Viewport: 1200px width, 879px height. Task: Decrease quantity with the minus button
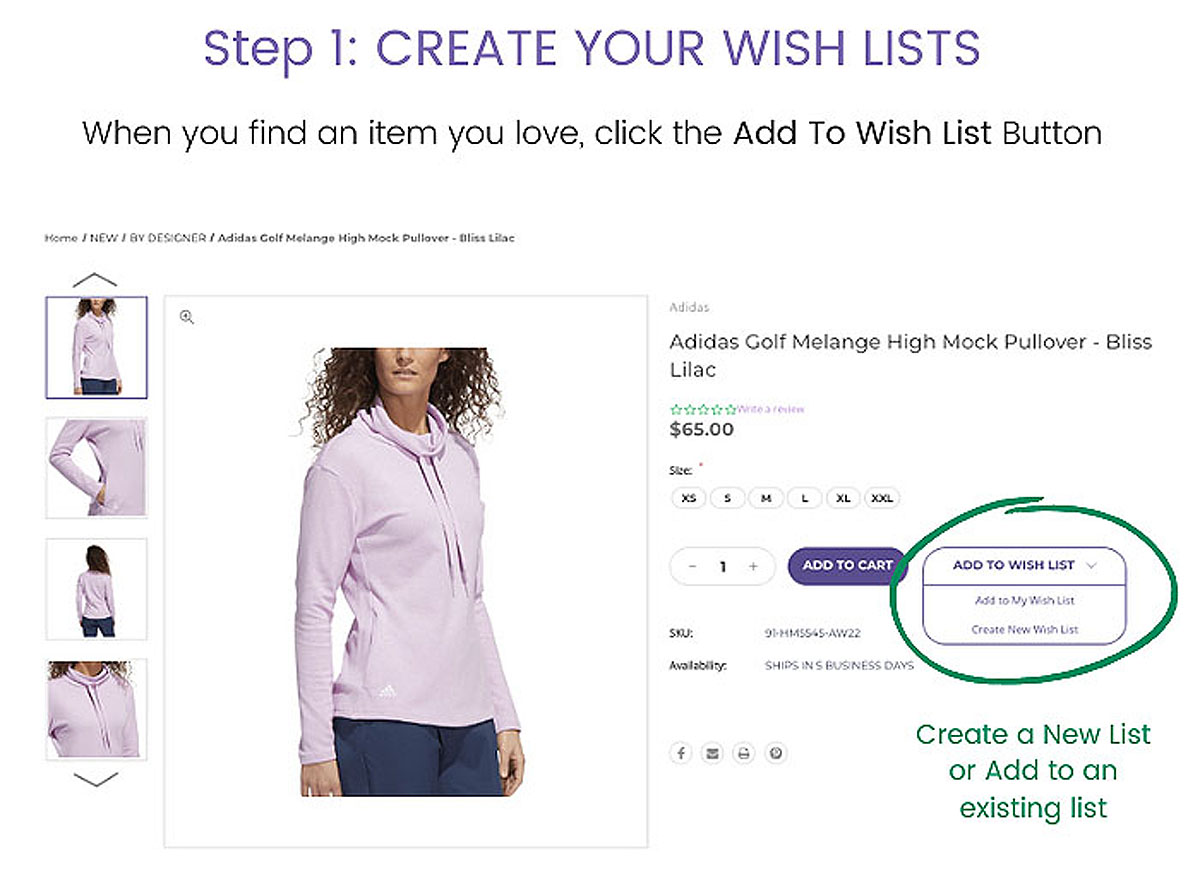click(x=692, y=566)
